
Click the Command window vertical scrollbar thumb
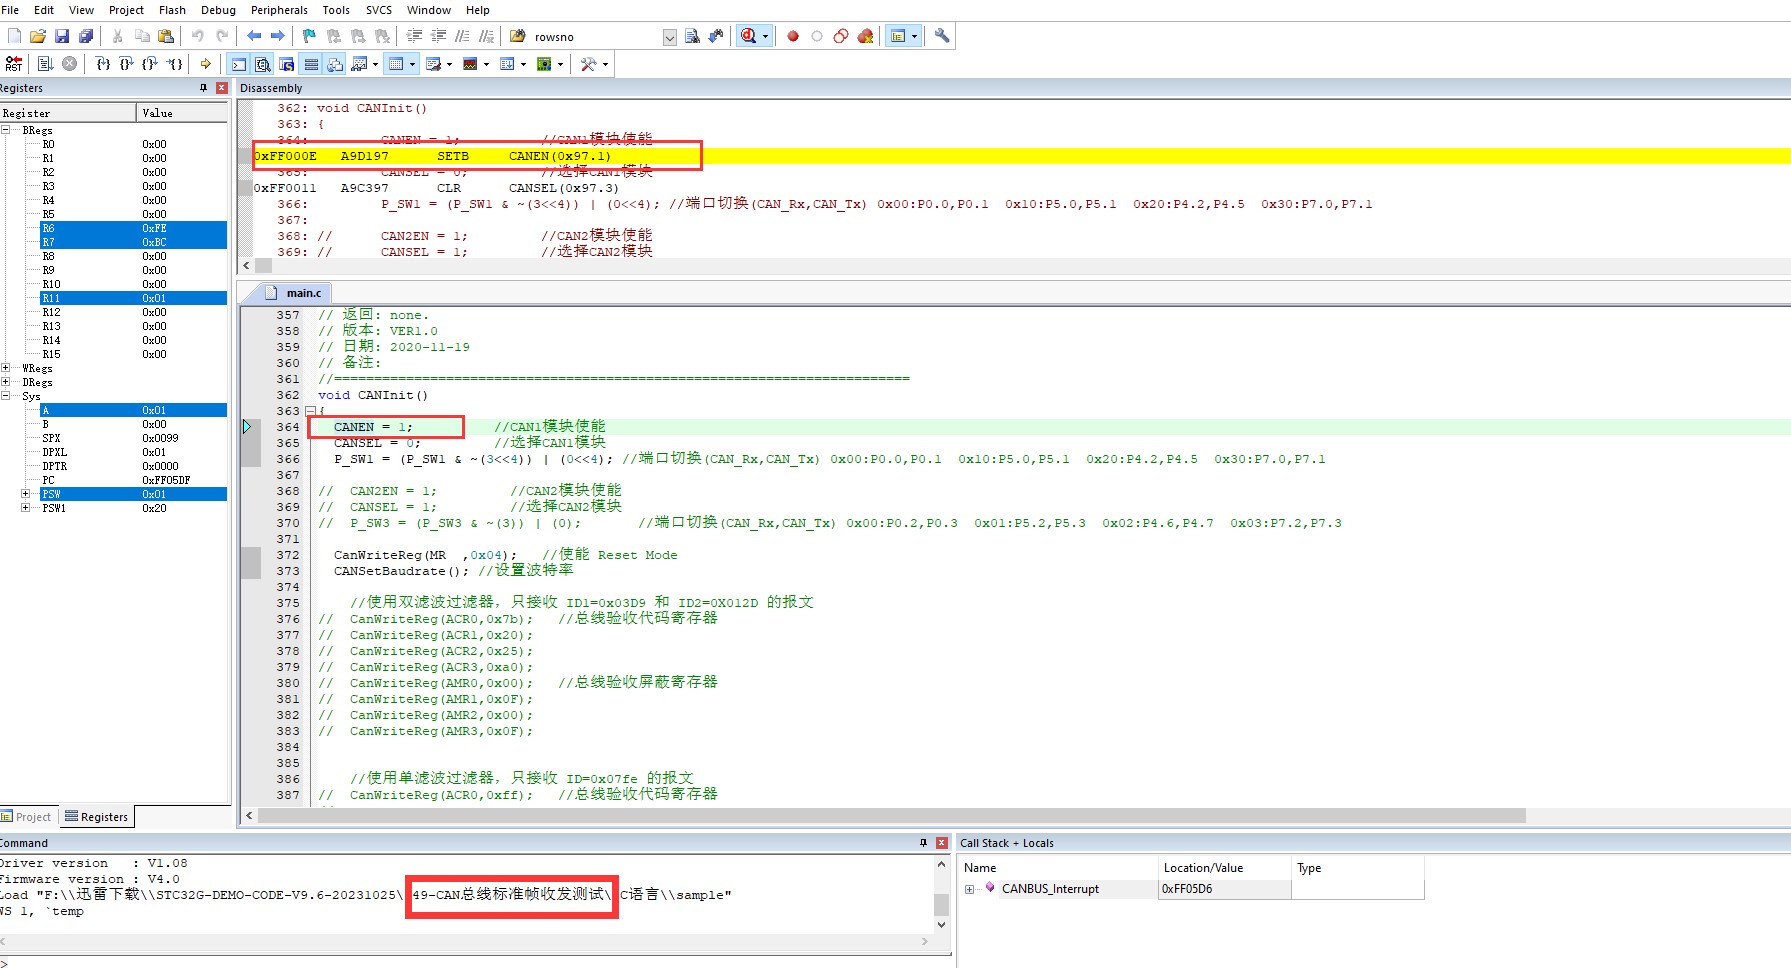click(x=941, y=905)
